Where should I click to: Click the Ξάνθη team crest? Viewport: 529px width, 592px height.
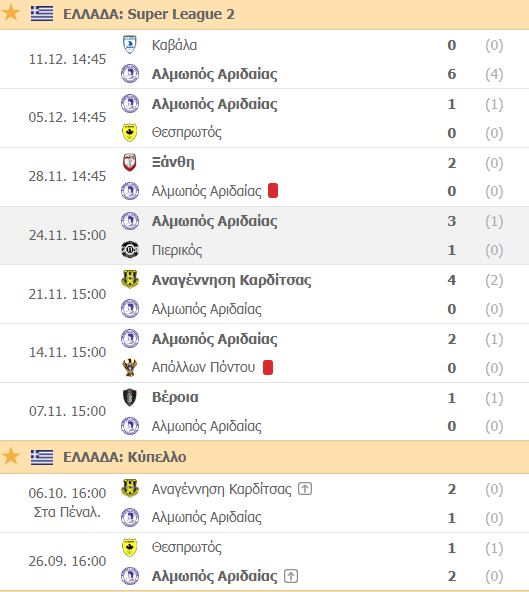[130, 162]
